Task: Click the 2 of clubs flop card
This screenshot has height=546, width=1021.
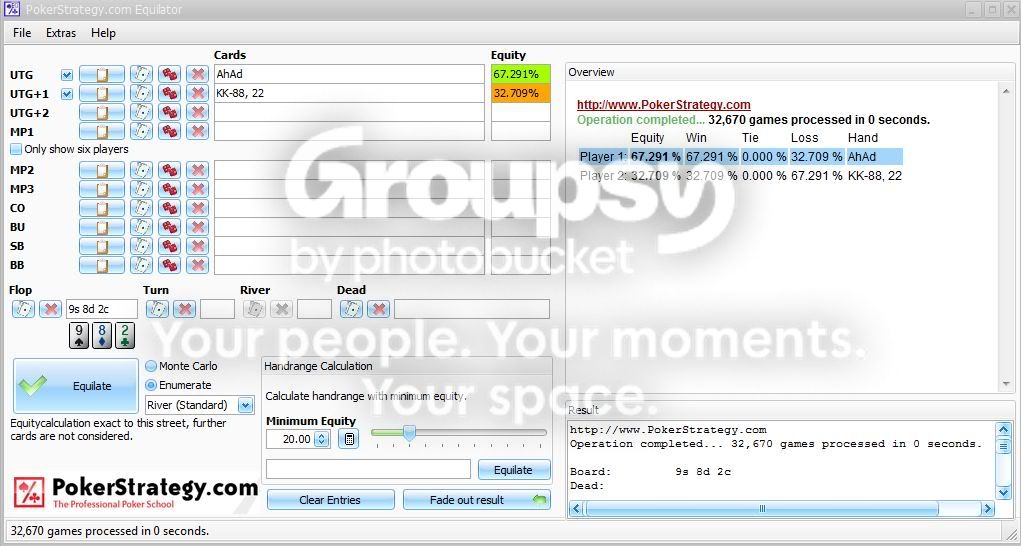Action: coord(124,336)
